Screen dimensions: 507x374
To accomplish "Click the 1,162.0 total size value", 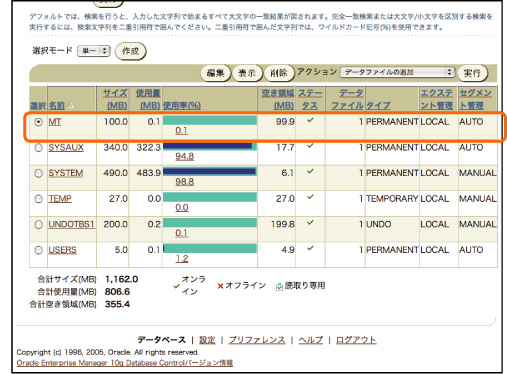I will [x=122, y=279].
